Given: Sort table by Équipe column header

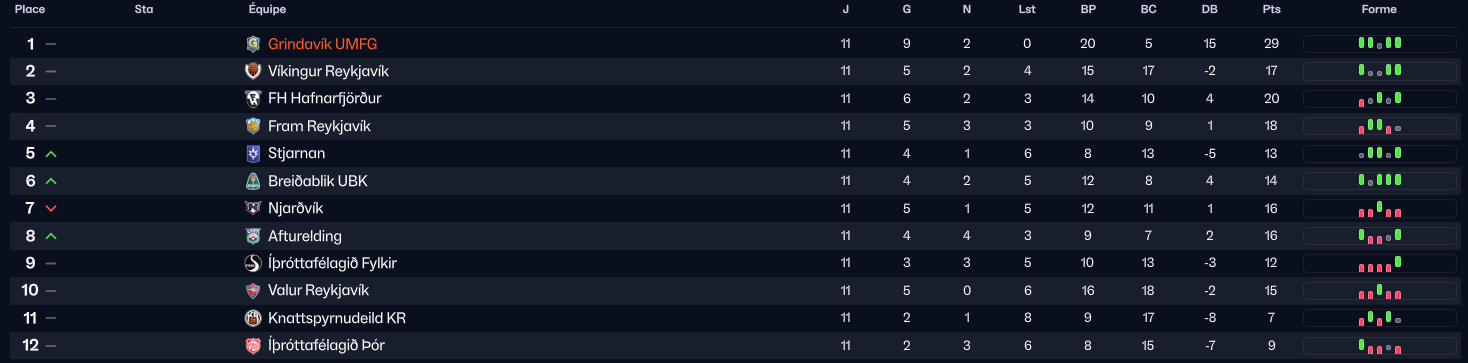Looking at the screenshot, I should pyautogui.click(x=267, y=9).
